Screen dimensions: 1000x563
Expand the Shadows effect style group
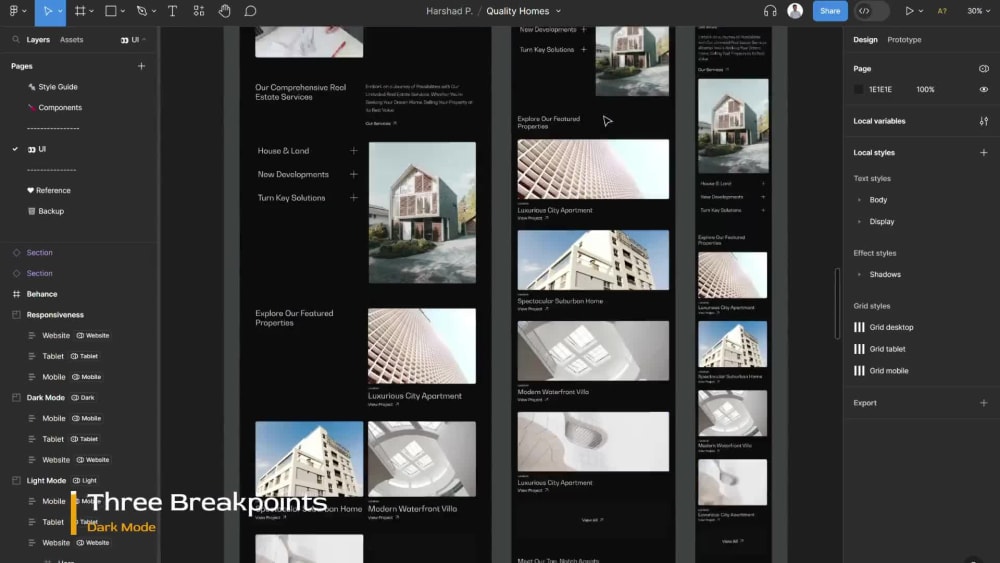pyautogui.click(x=859, y=275)
